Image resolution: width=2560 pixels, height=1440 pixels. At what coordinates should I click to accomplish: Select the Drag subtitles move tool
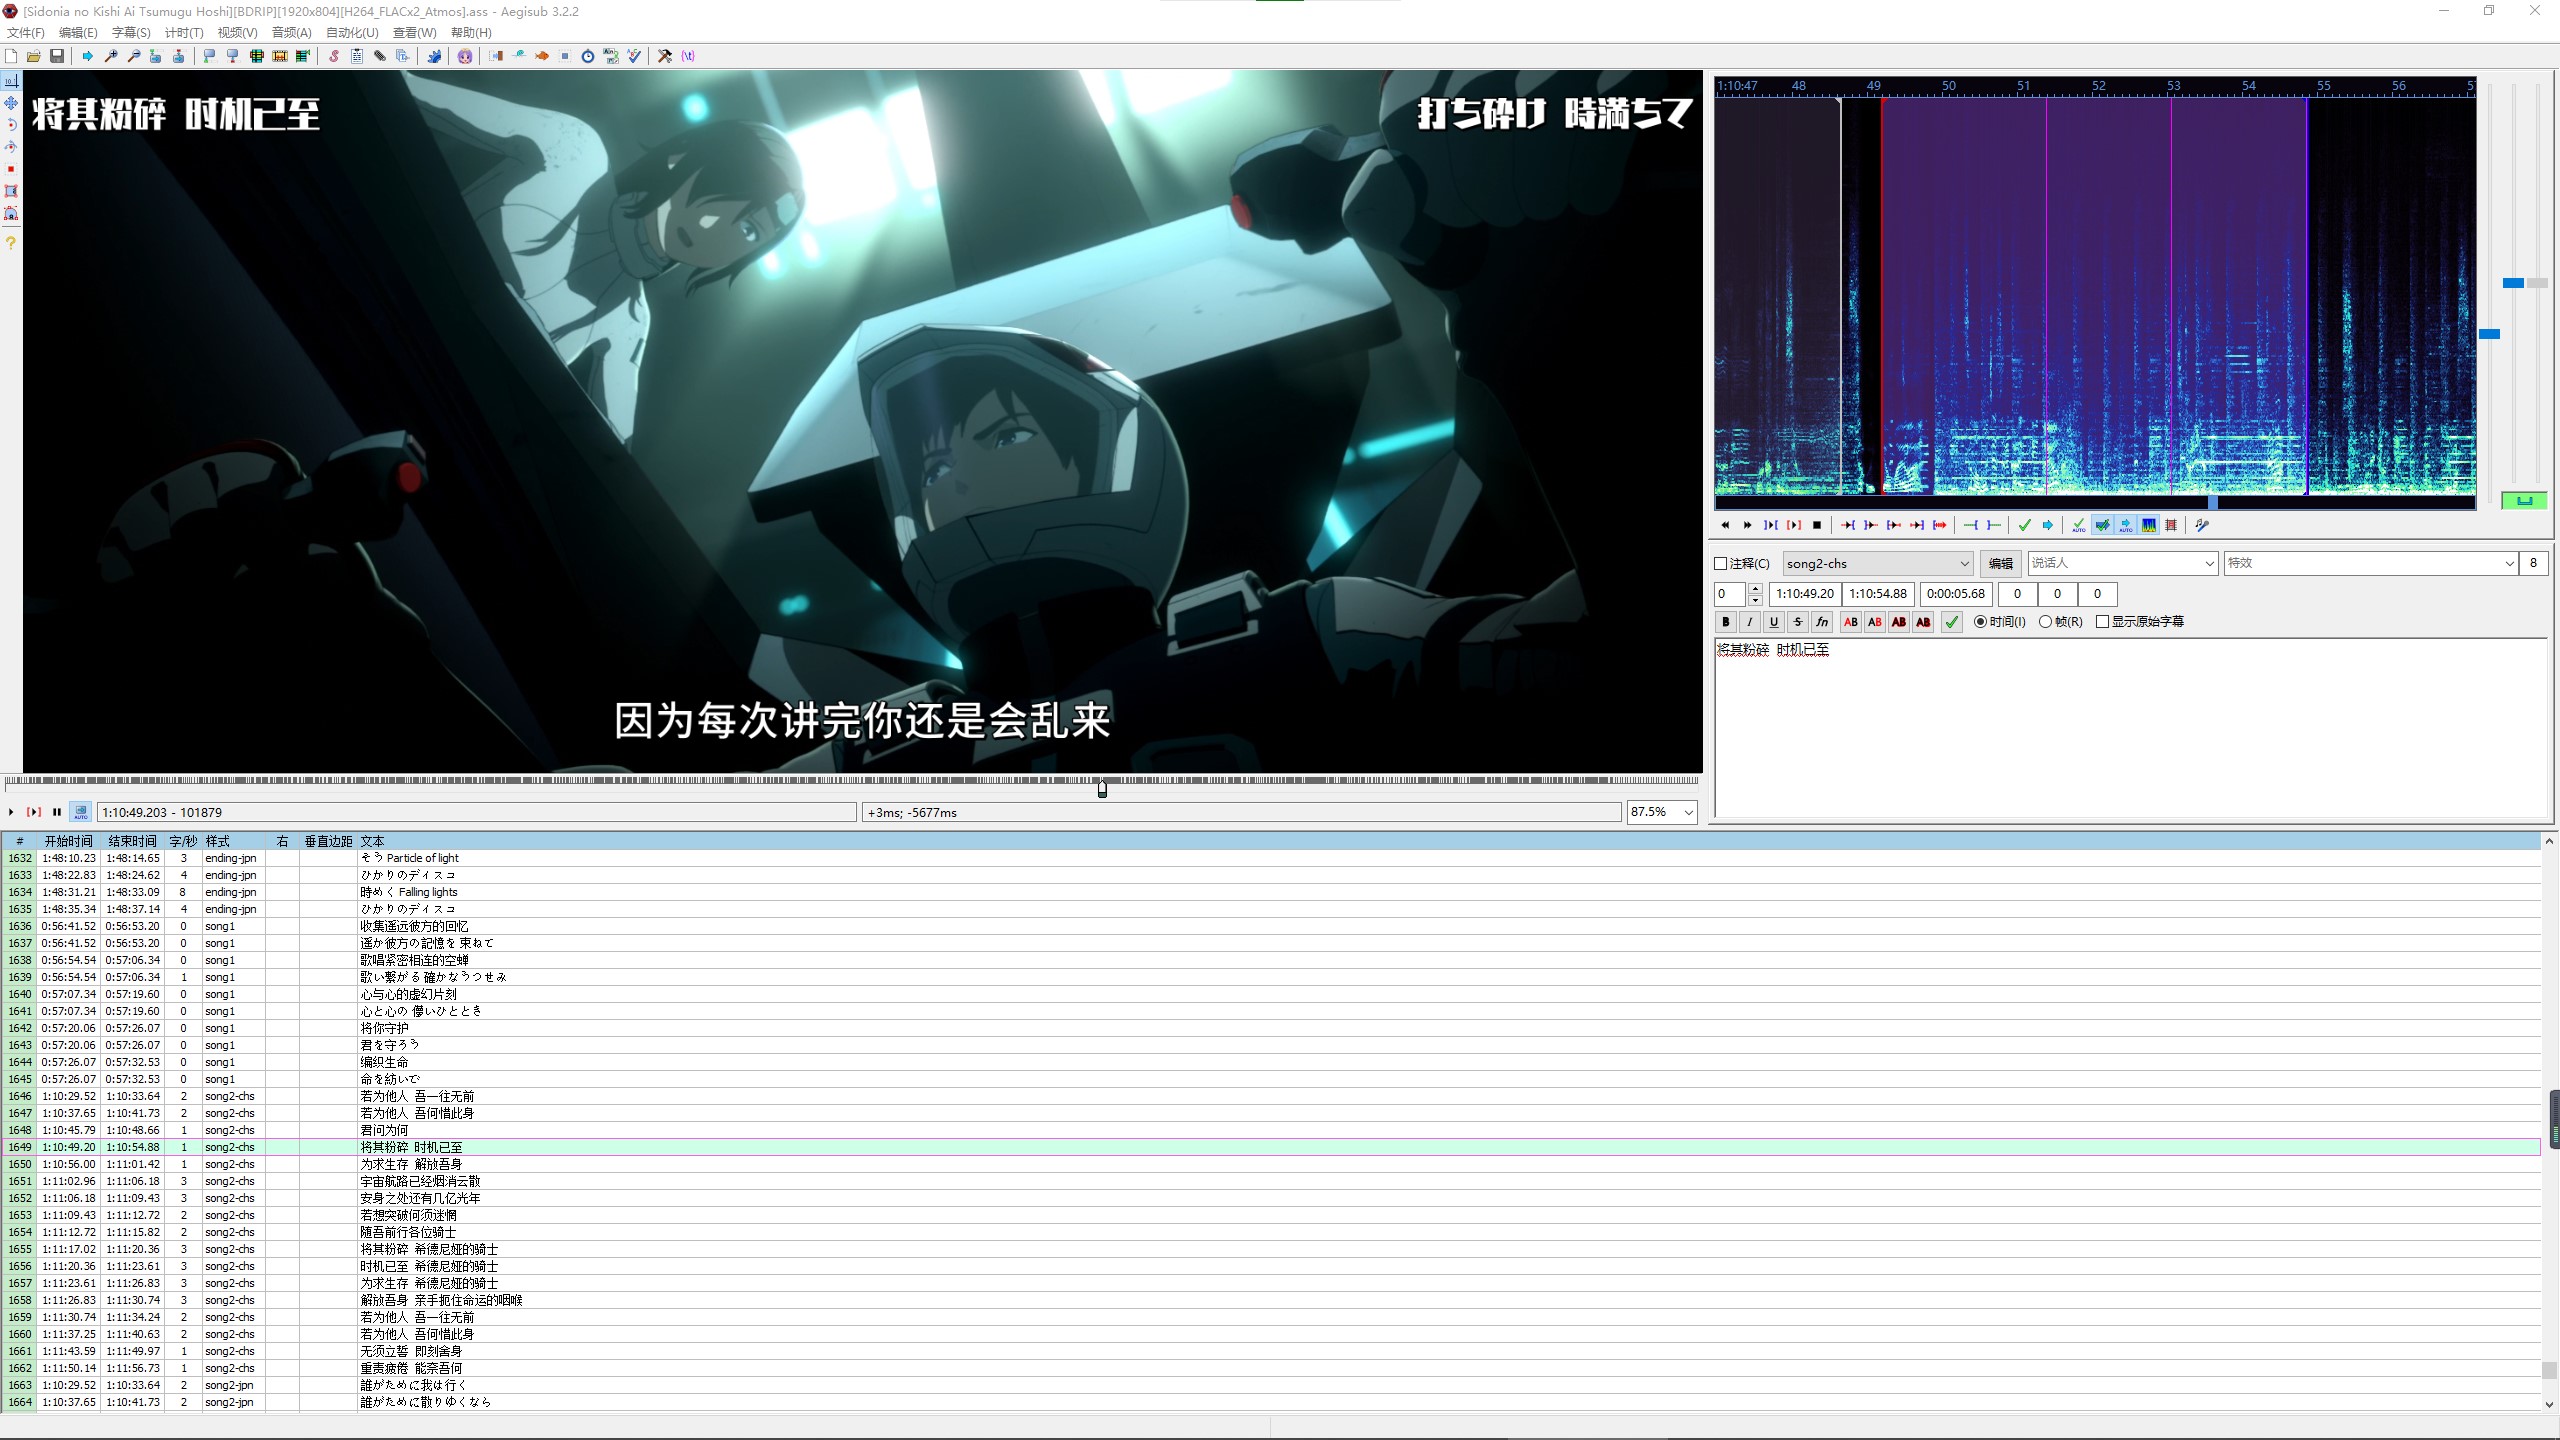coord(11,103)
